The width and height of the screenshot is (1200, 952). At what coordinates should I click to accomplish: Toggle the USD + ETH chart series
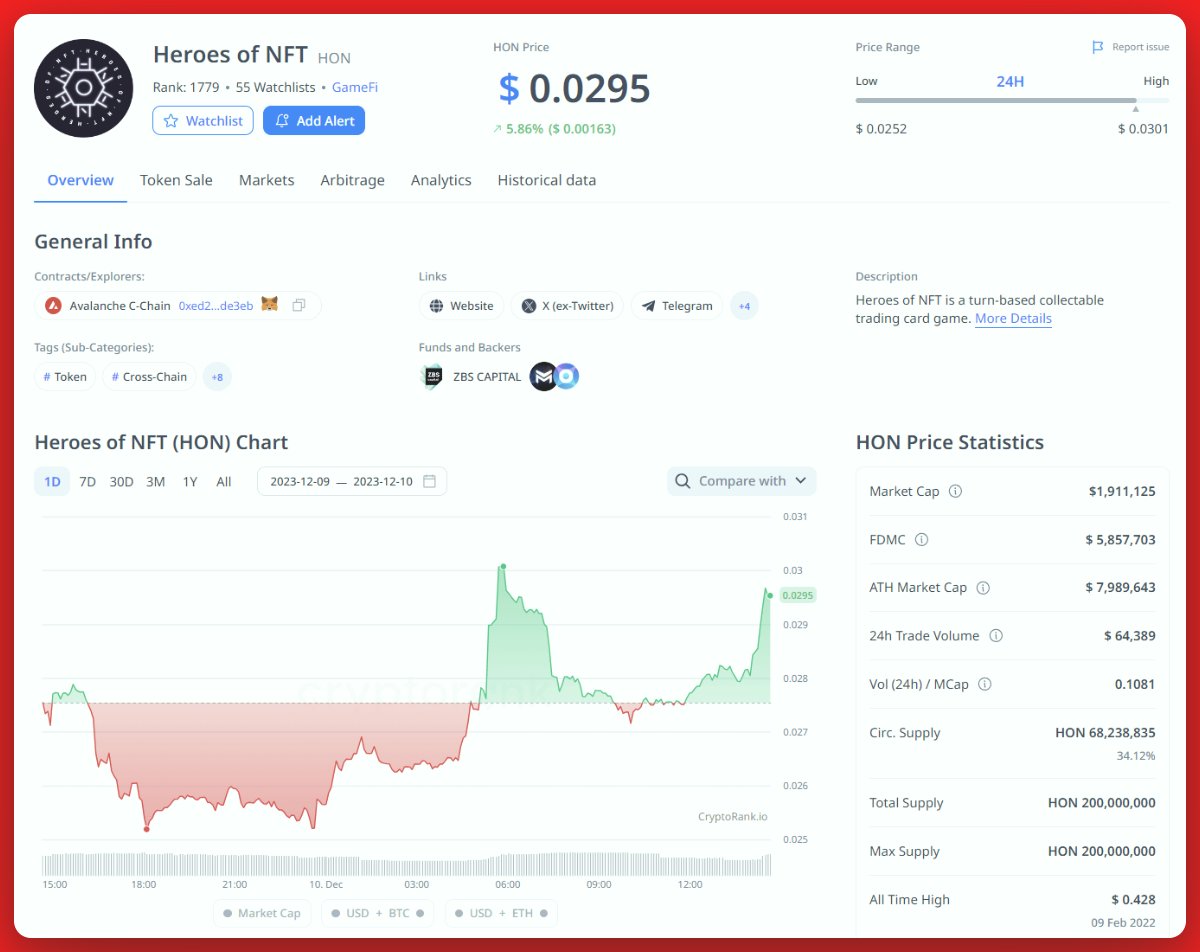pos(501,913)
